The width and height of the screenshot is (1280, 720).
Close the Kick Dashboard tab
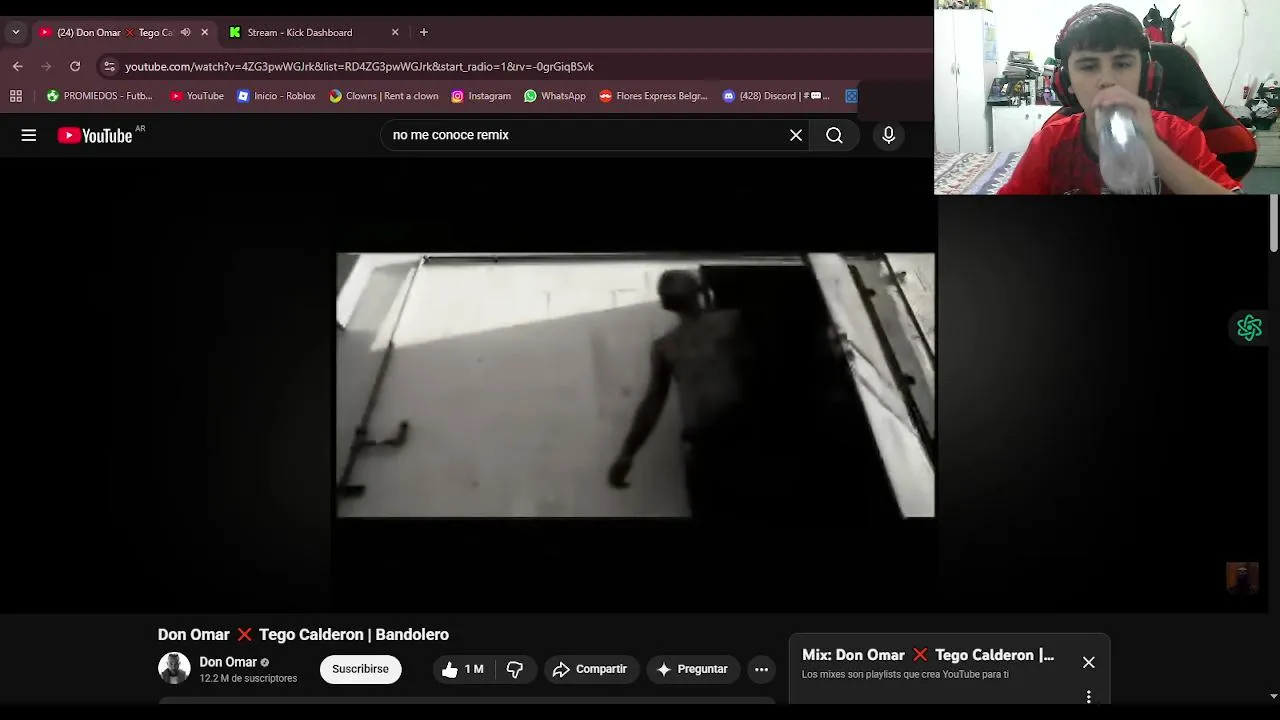coord(395,32)
